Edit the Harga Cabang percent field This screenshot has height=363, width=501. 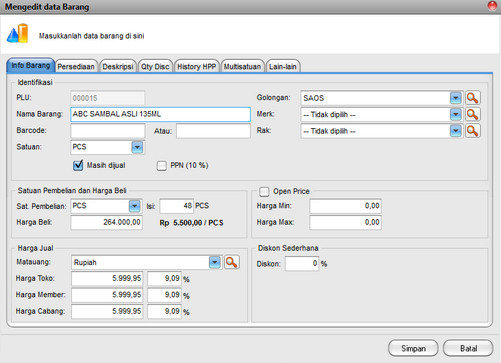coord(164,311)
